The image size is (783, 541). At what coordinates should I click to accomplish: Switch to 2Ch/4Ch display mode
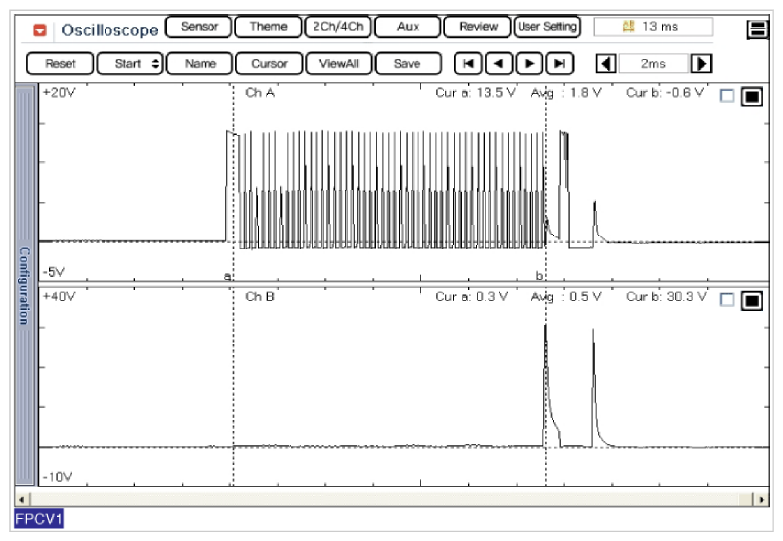pyautogui.click(x=336, y=27)
